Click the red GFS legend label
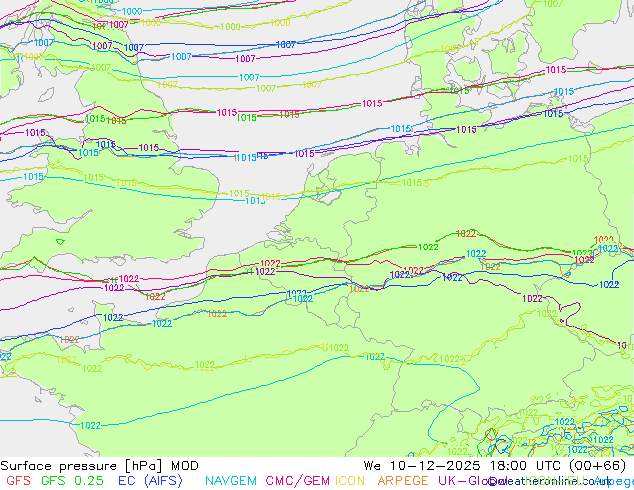This screenshot has width=634, height=490. (x=19, y=481)
